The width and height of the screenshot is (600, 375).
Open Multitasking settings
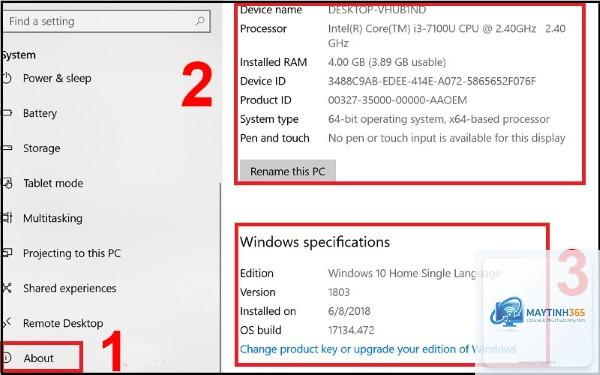(53, 218)
